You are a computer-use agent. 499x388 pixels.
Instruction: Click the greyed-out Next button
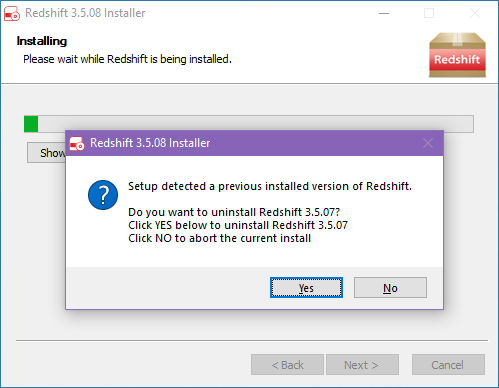pos(362,365)
